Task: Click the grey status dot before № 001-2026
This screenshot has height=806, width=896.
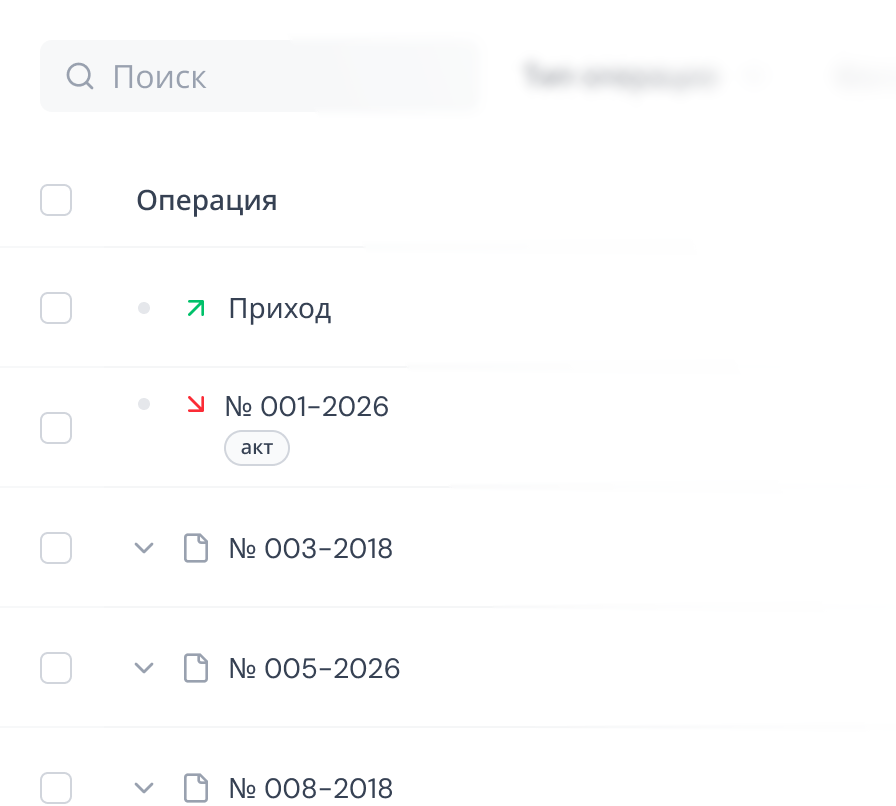Action: click(144, 404)
